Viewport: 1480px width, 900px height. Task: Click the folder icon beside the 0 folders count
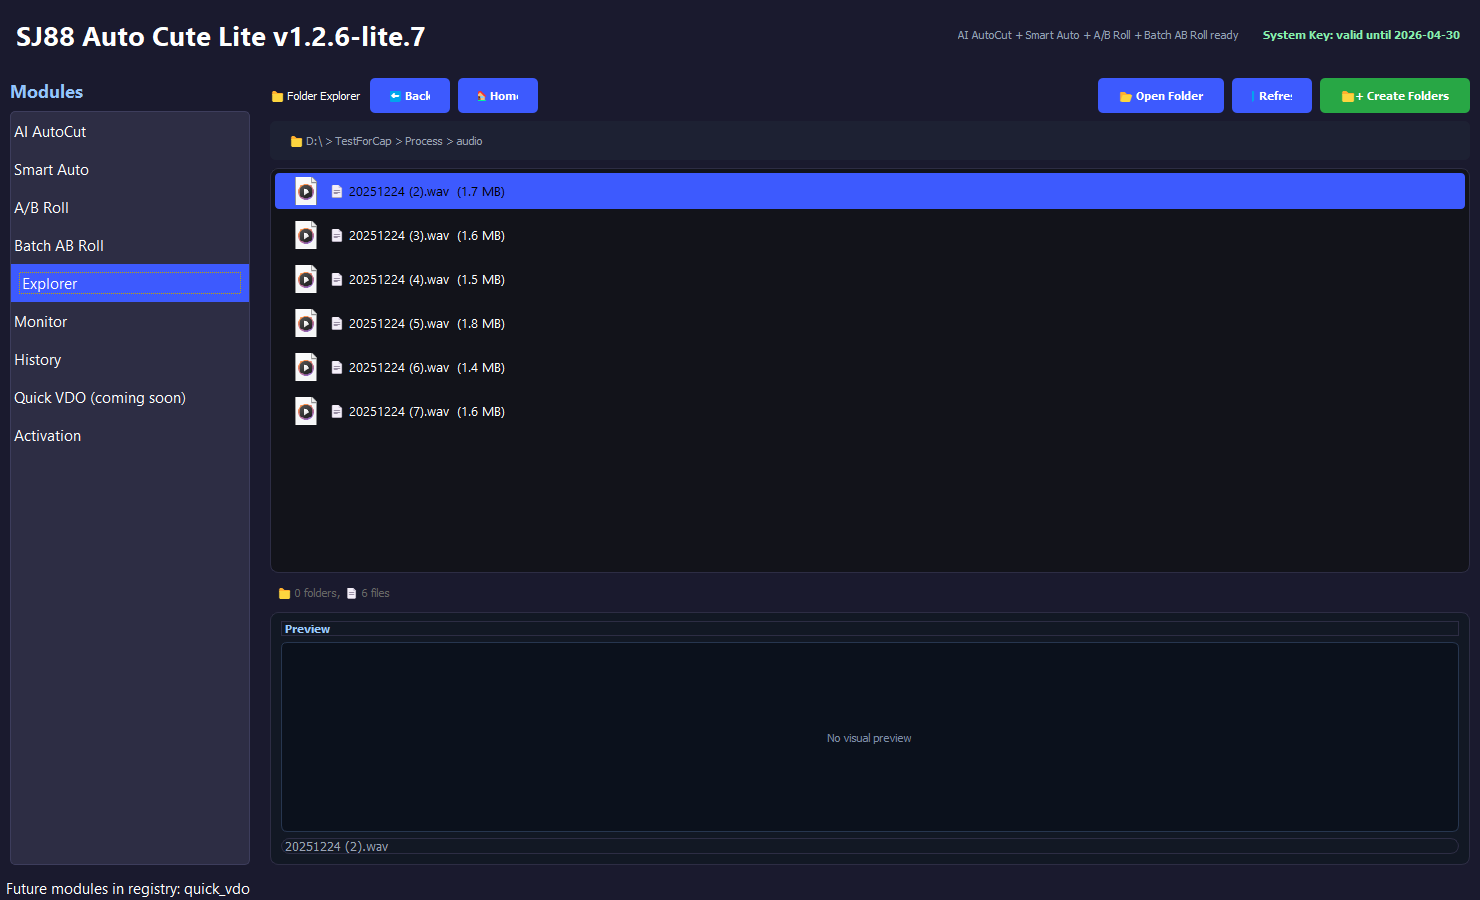pos(284,592)
